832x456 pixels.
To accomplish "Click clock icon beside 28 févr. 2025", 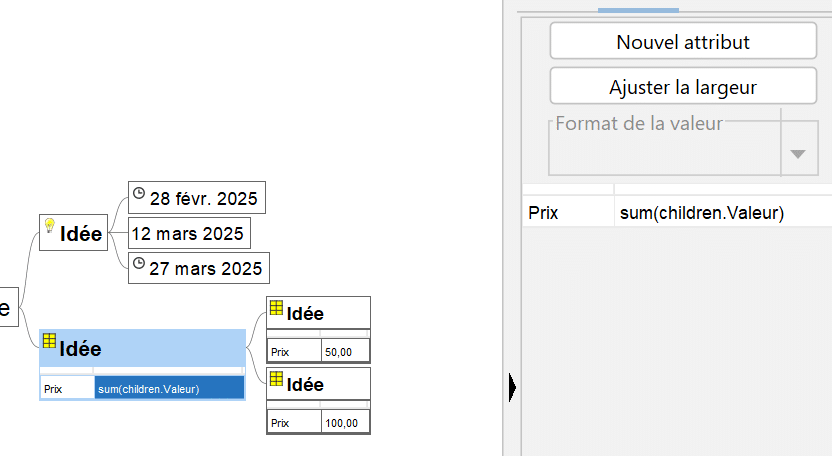I will point(139,192).
